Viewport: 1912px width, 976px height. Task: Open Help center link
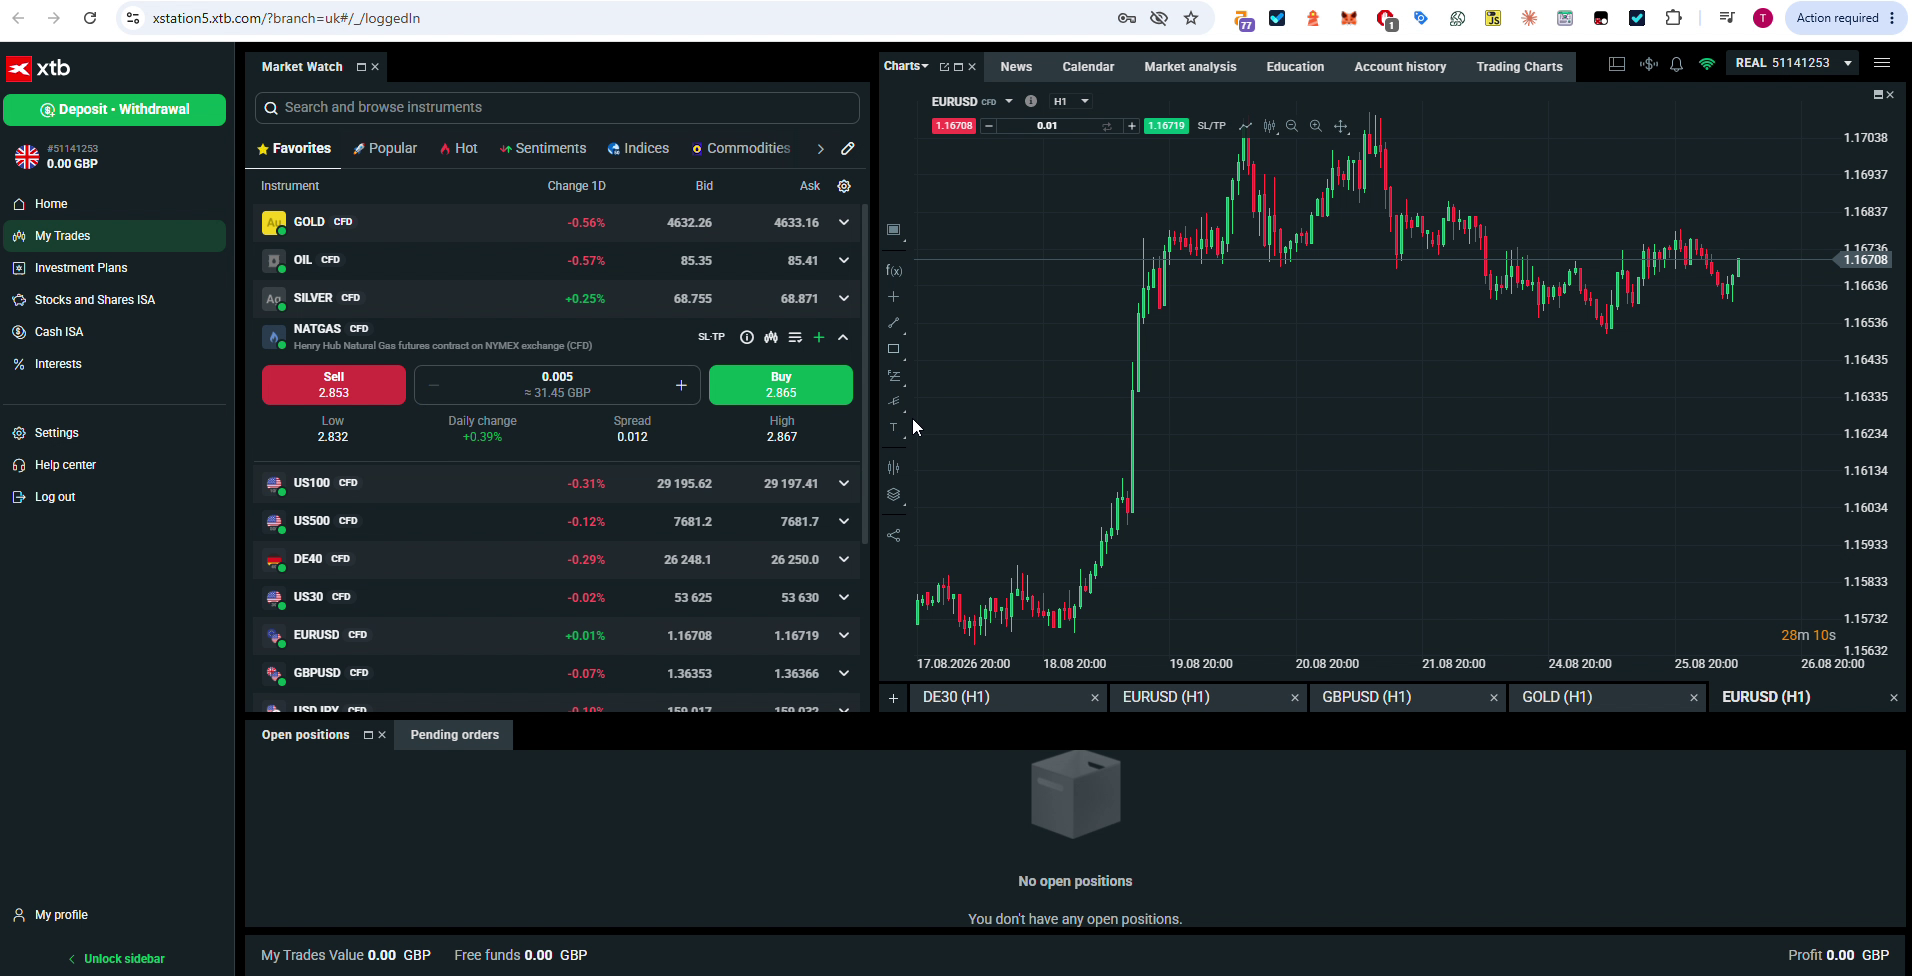65,465
